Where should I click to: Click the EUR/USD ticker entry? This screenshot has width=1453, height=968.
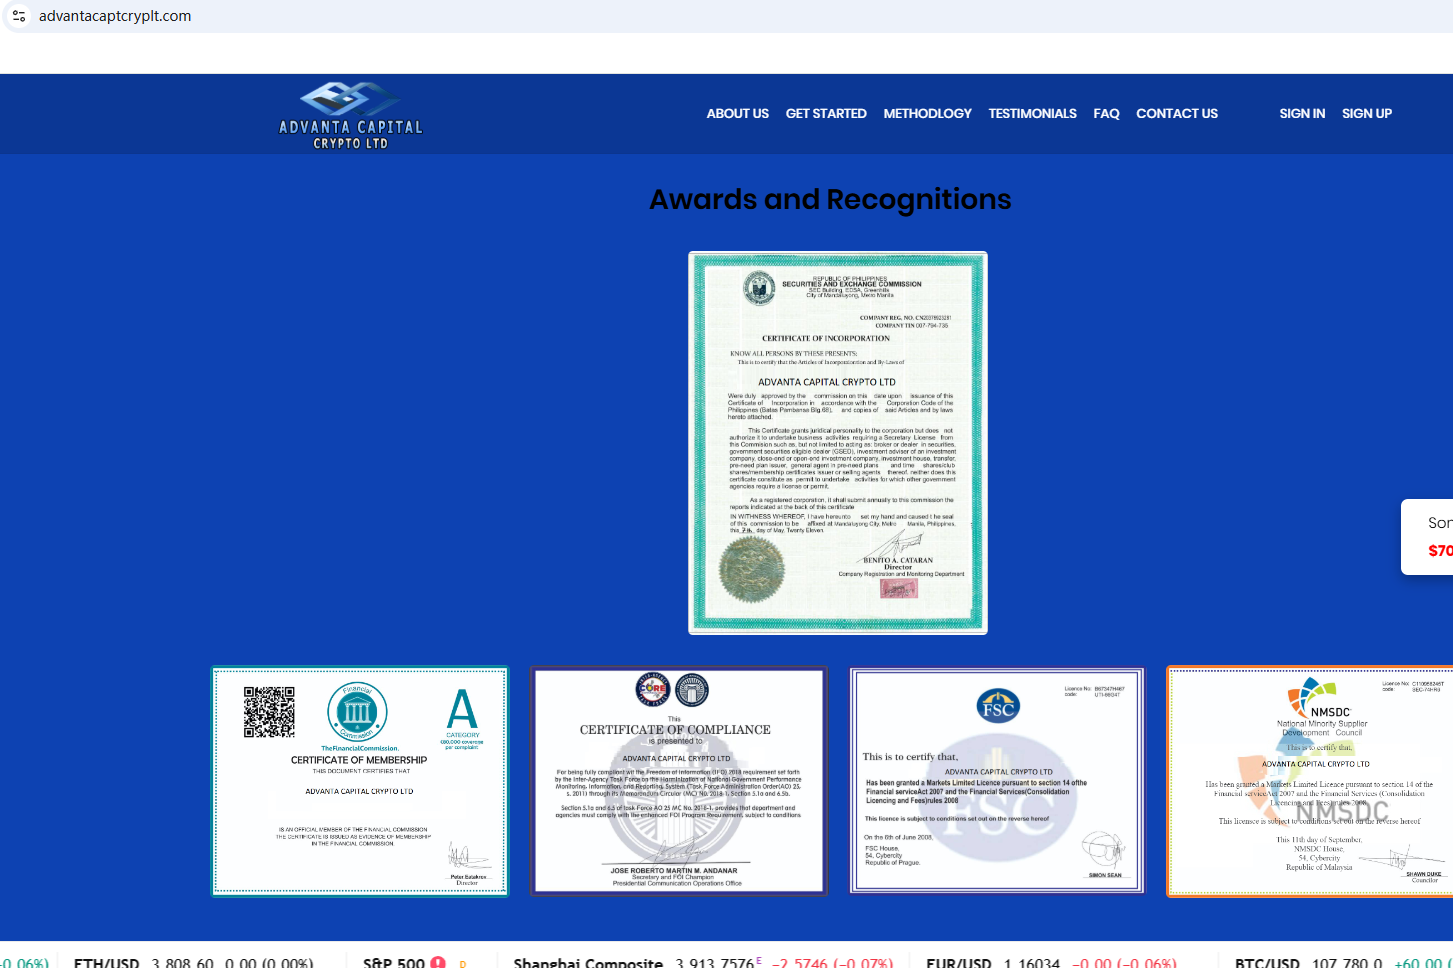click(x=1051, y=962)
